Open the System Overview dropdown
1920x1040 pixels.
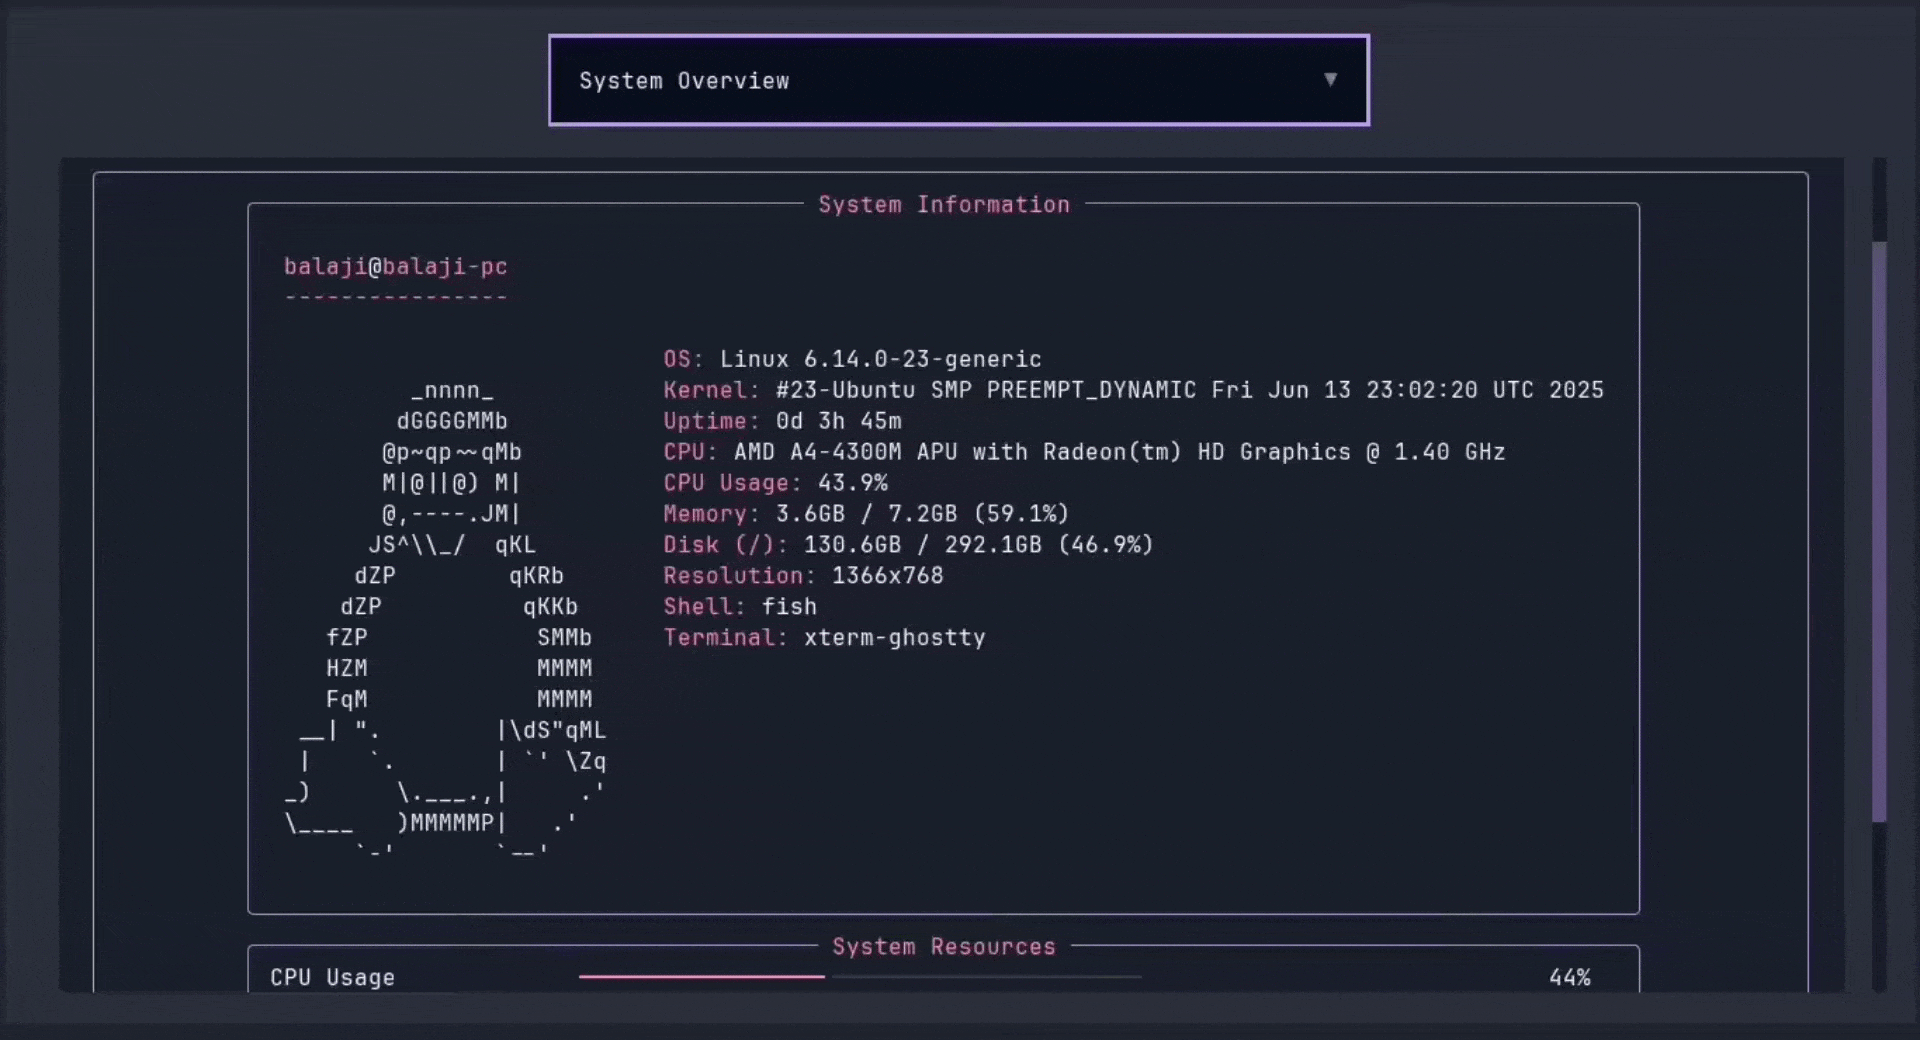pos(958,80)
